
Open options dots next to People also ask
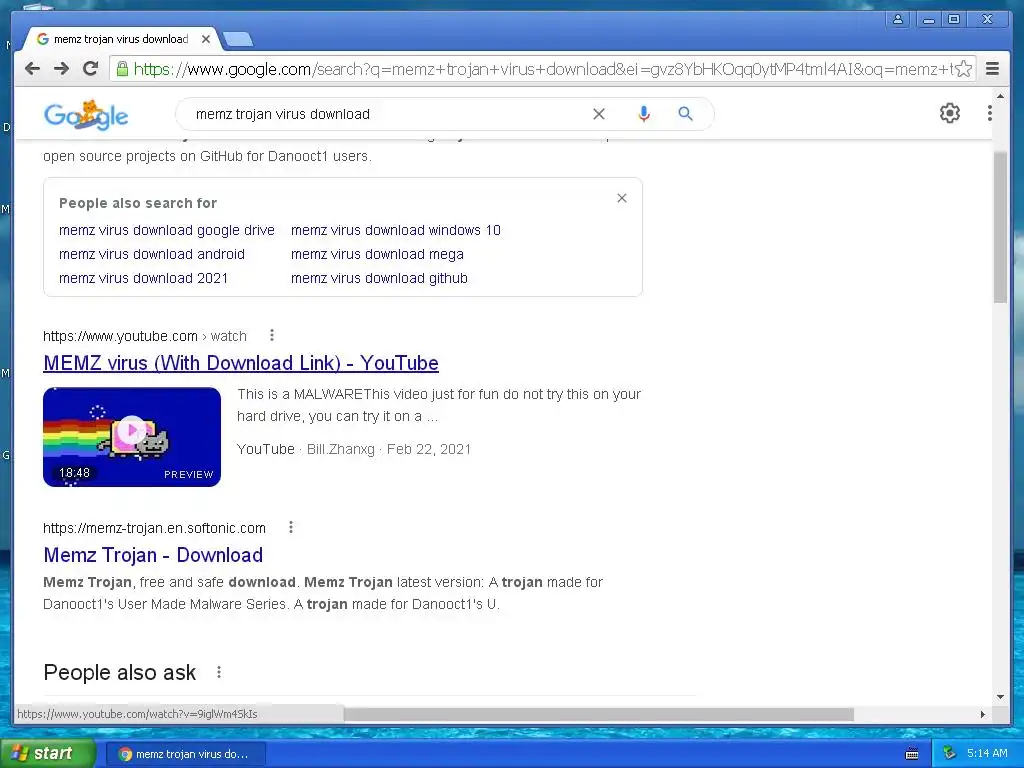point(219,672)
